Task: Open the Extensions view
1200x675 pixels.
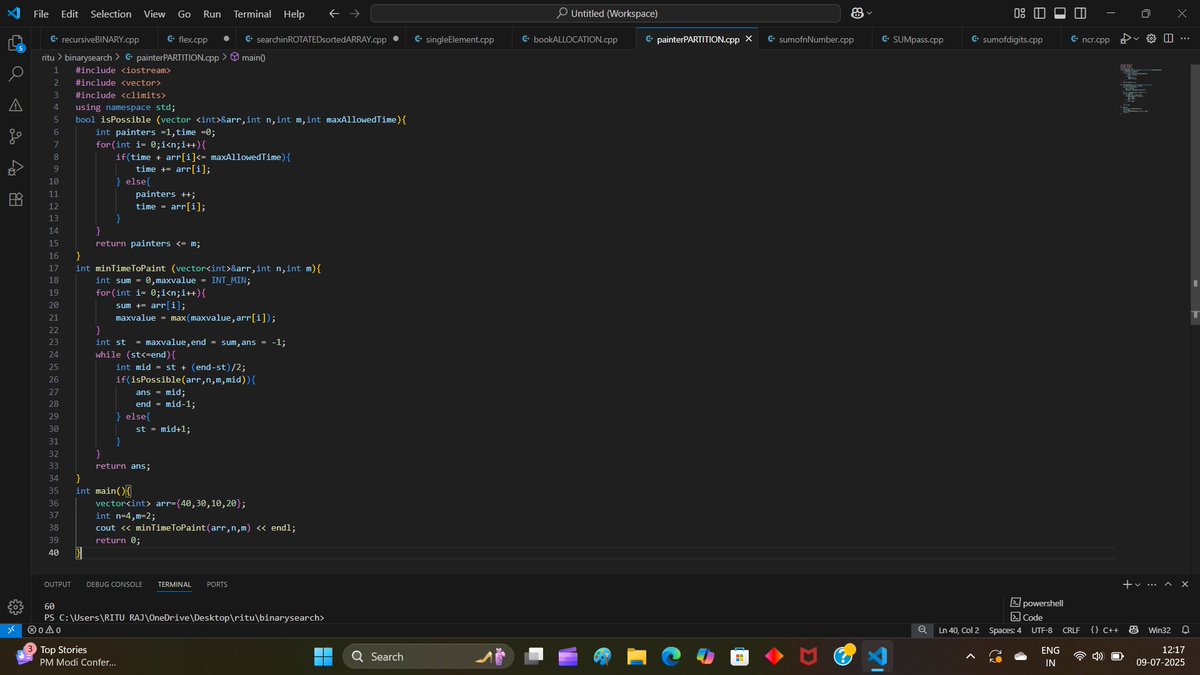Action: point(16,198)
